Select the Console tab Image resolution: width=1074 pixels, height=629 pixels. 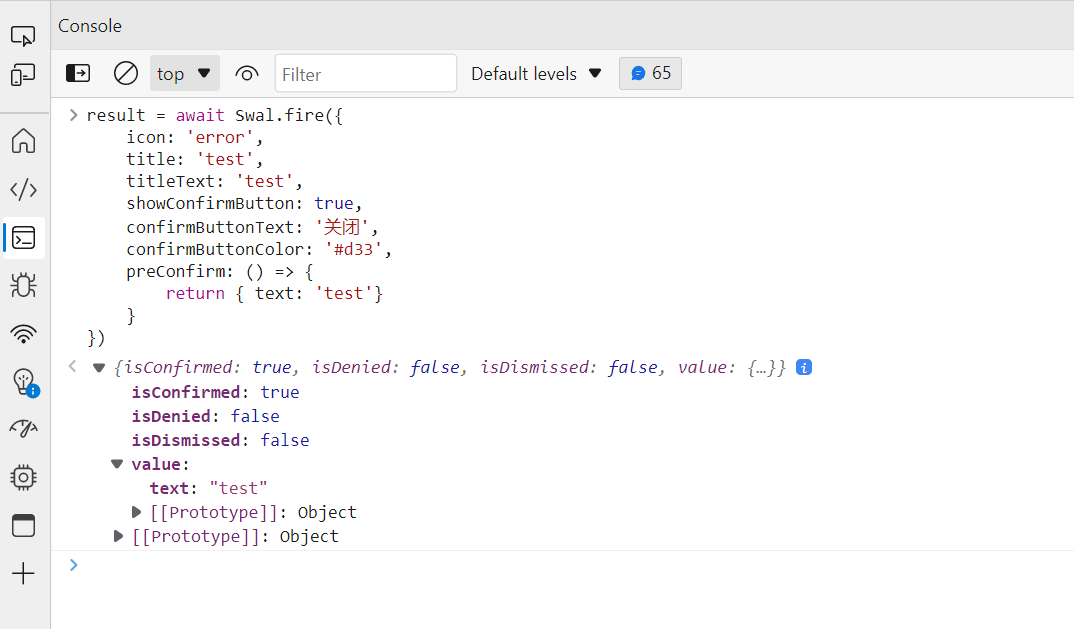tap(90, 25)
